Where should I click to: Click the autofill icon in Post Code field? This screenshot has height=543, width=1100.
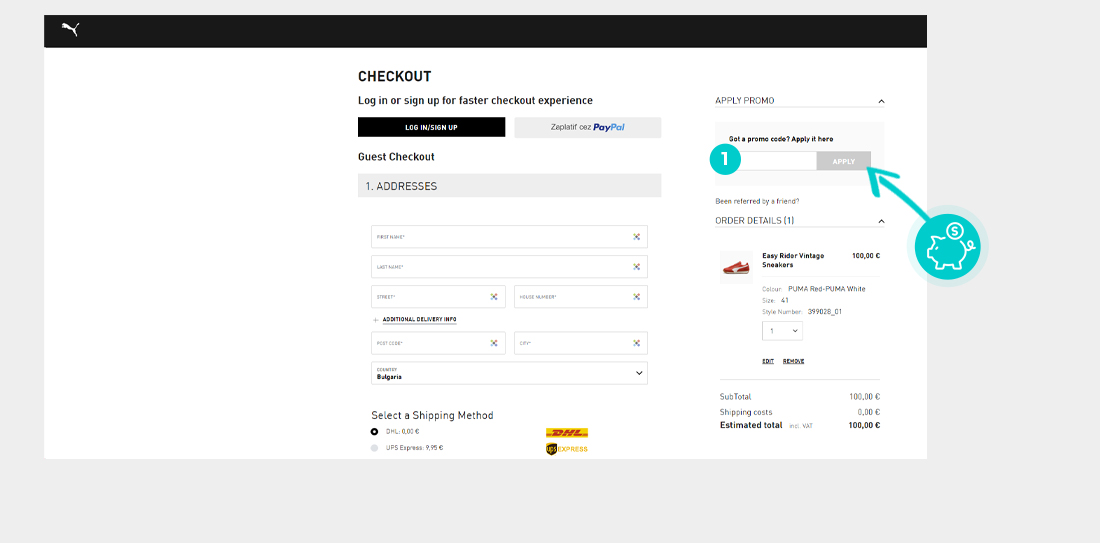coord(494,343)
